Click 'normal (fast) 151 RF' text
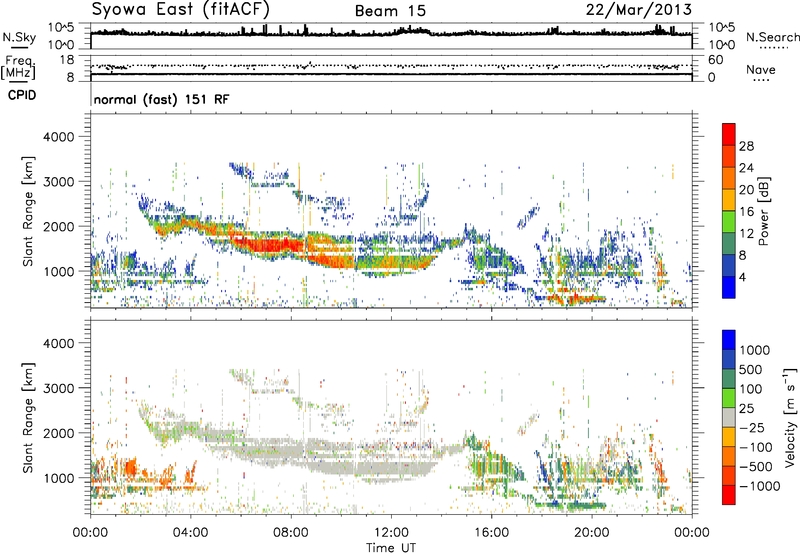Image resolution: width=800 pixels, height=554 pixels. (162, 99)
